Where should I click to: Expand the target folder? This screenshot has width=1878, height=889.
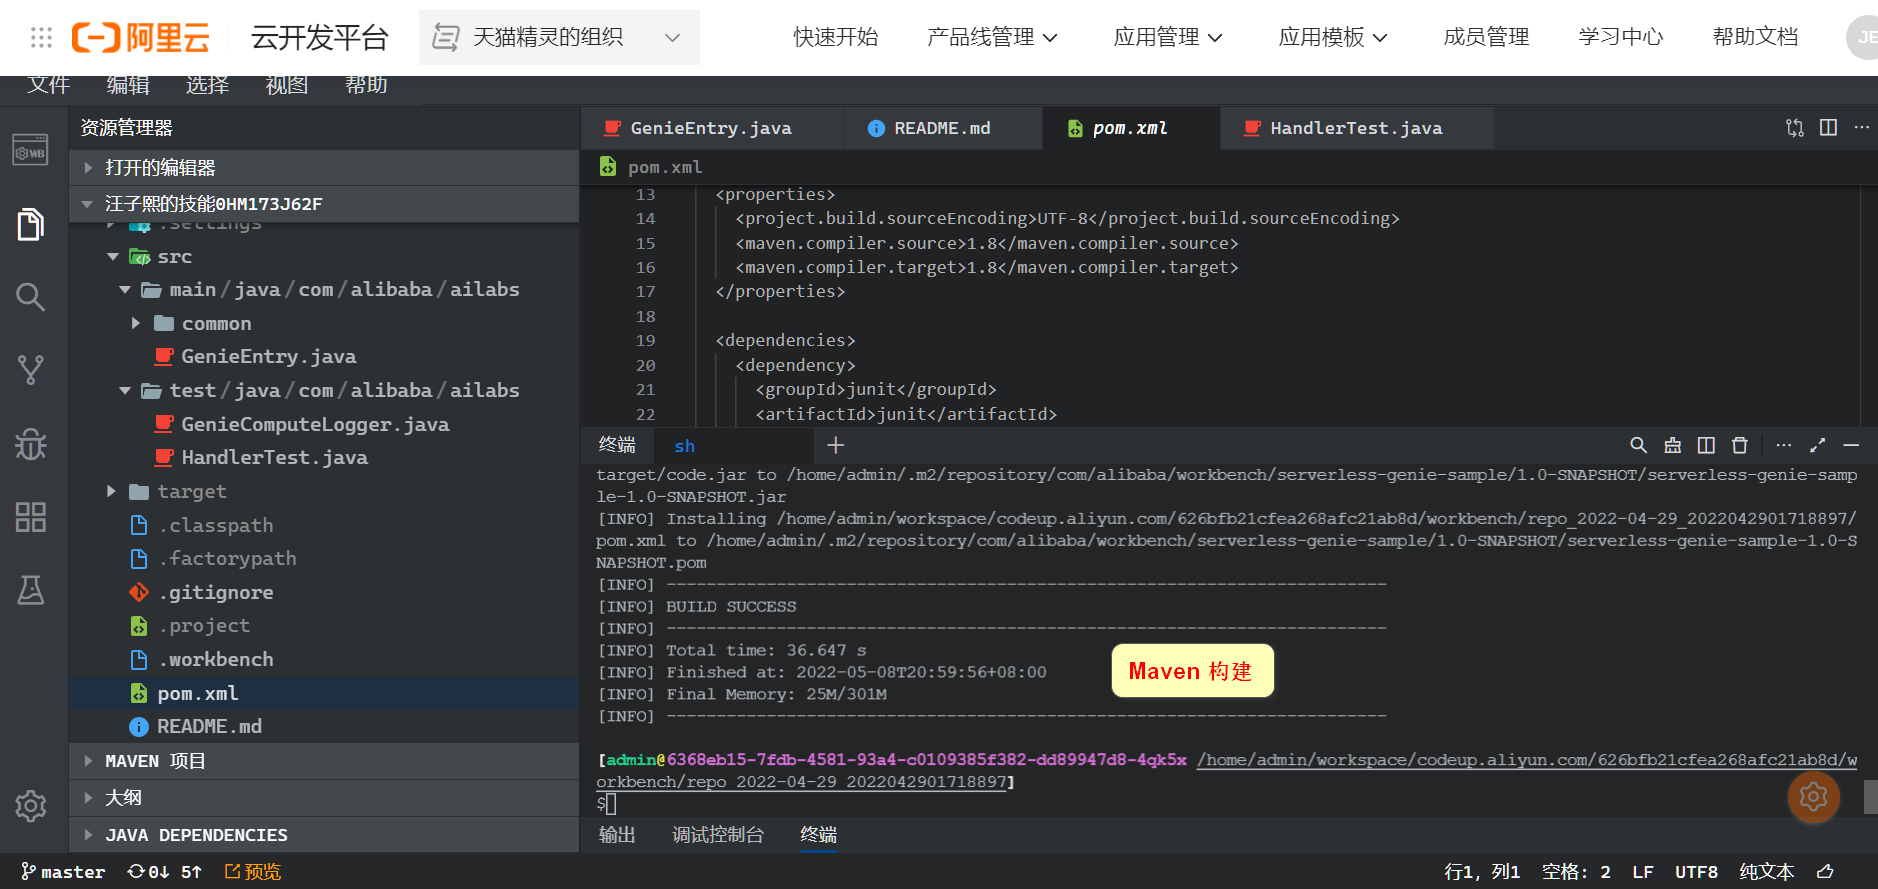[x=112, y=492]
